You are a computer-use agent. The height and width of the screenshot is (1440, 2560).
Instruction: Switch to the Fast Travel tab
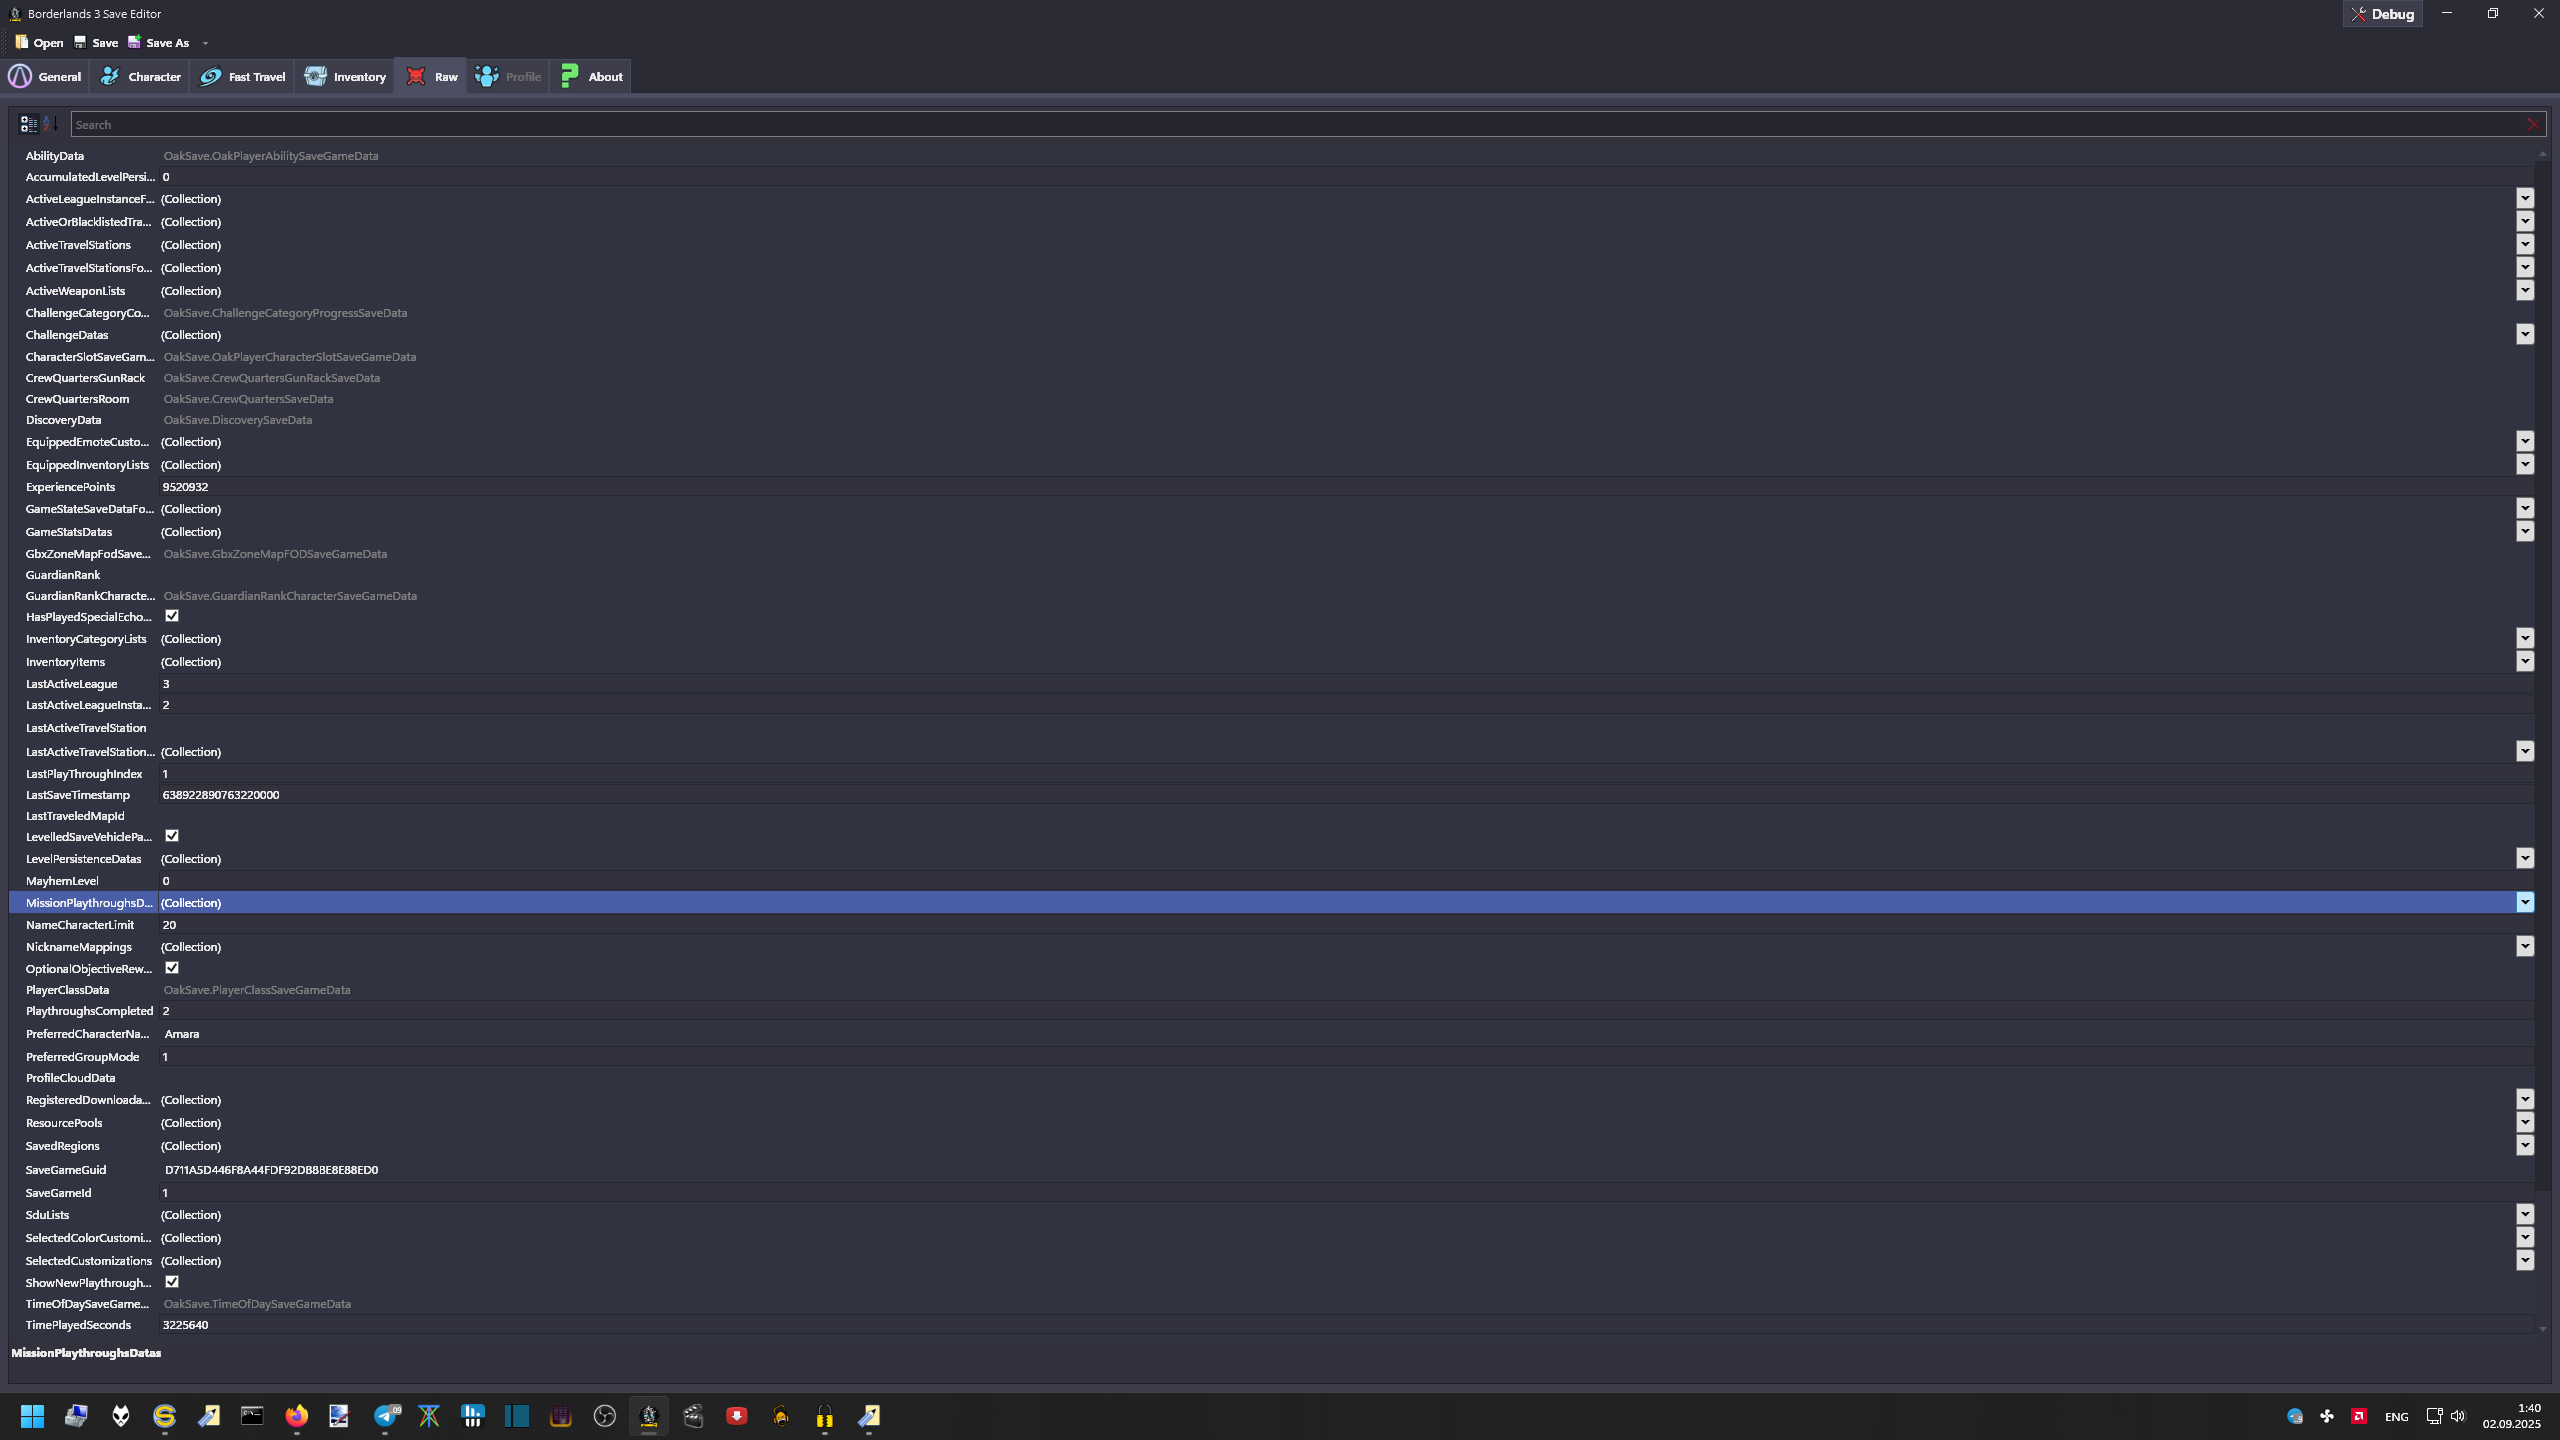pos(243,77)
